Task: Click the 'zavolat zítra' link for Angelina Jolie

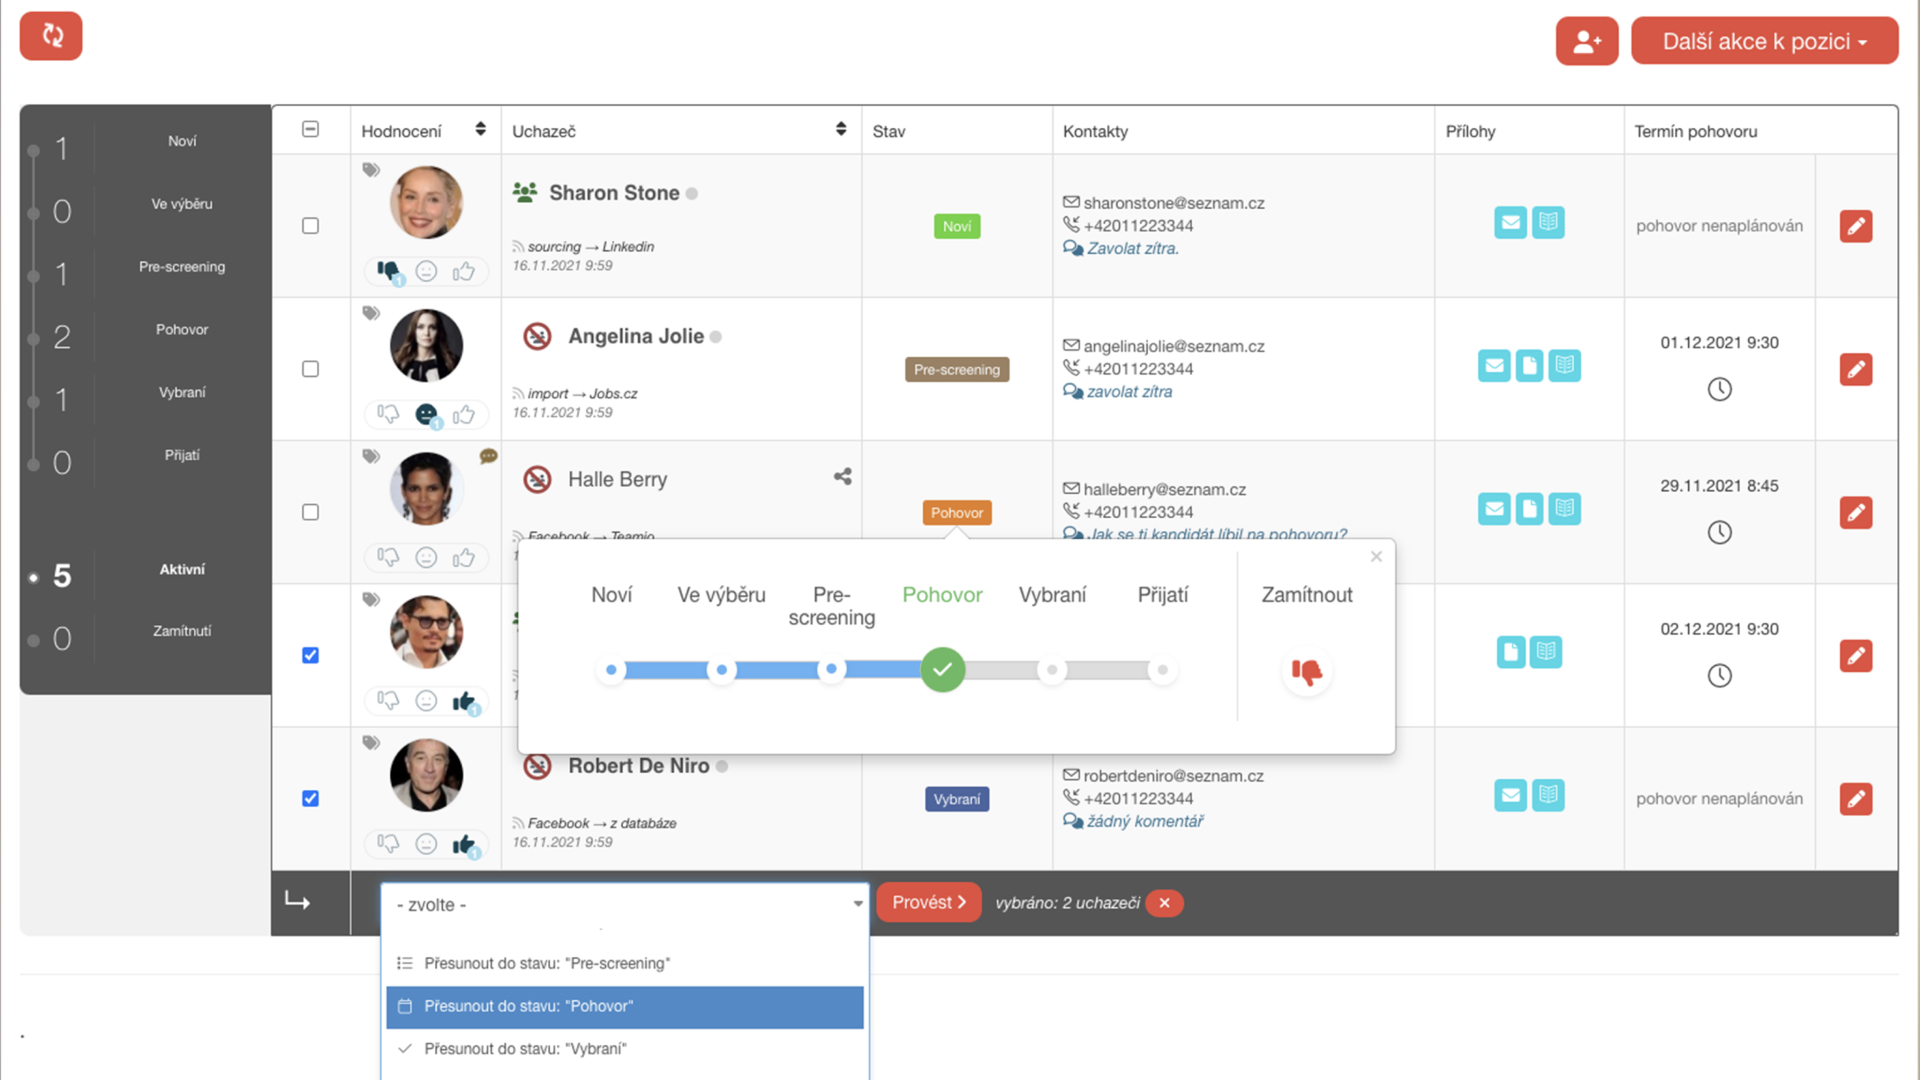Action: pos(1129,392)
